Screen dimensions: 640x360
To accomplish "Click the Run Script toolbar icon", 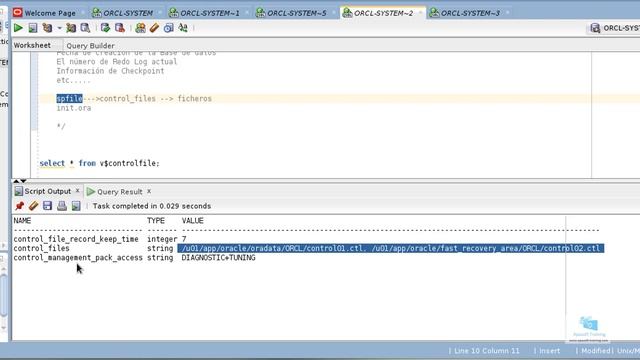I will click(33, 28).
